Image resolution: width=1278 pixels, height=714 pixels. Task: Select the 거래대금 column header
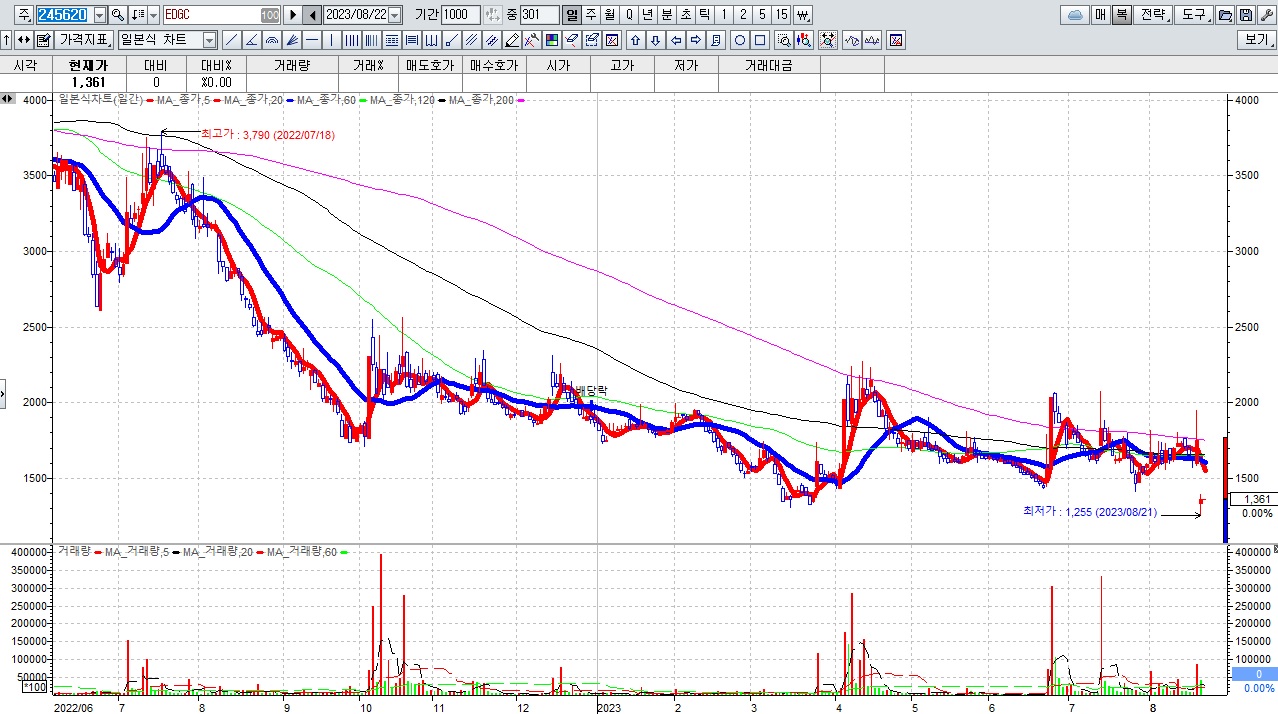click(x=768, y=65)
